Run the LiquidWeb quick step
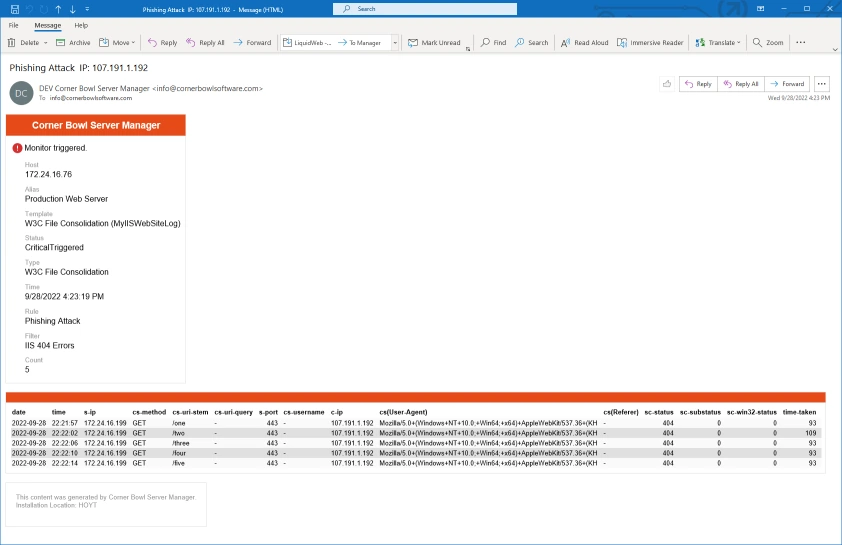 click(x=307, y=42)
